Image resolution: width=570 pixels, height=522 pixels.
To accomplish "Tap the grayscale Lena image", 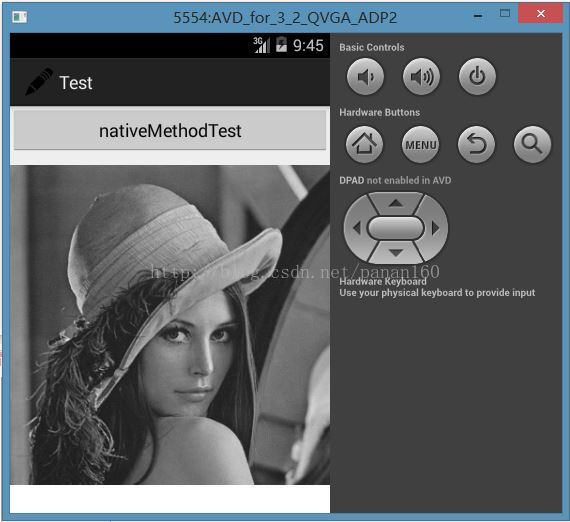I will [x=170, y=325].
